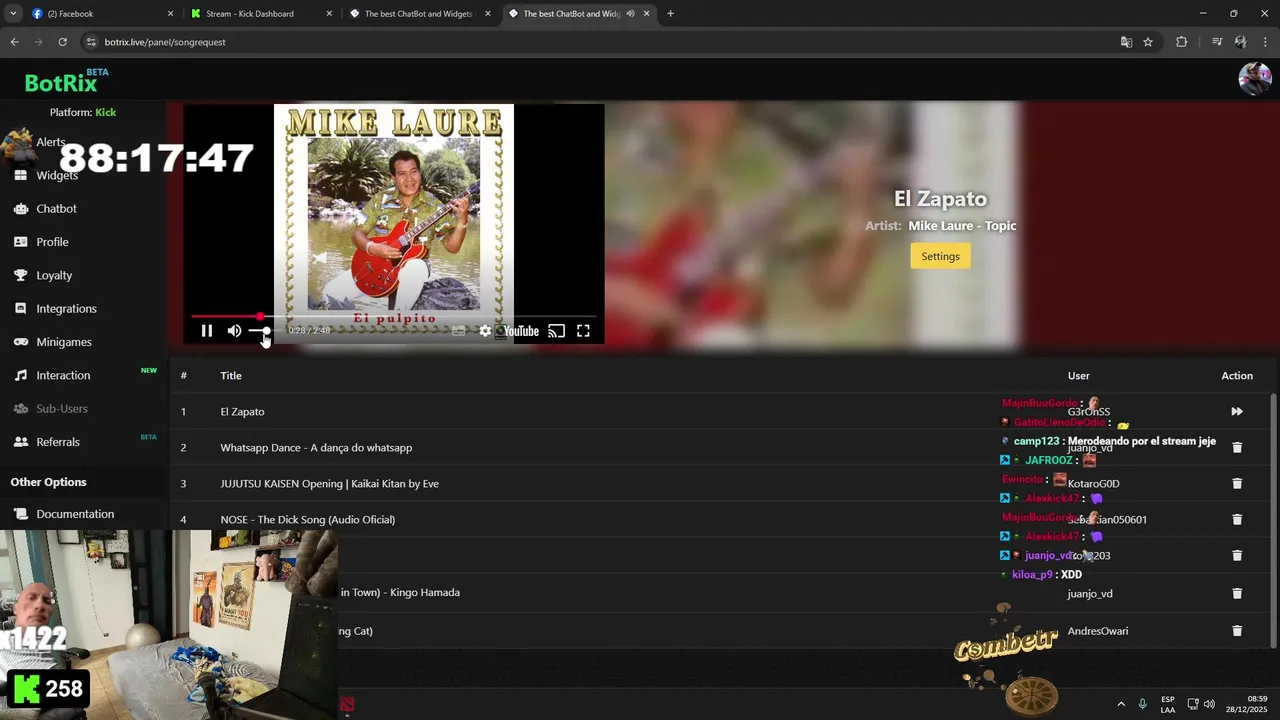Screen dimensions: 1280x720
Task: Open Loyalty section
Action: [x=54, y=275]
